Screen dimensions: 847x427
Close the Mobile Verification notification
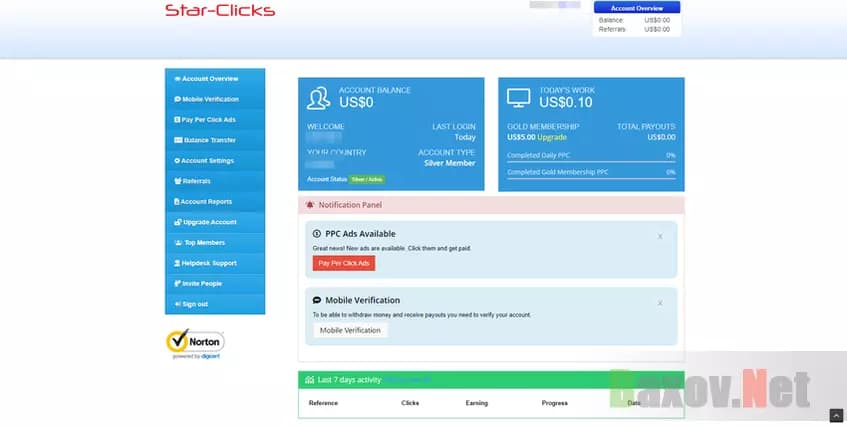click(660, 303)
